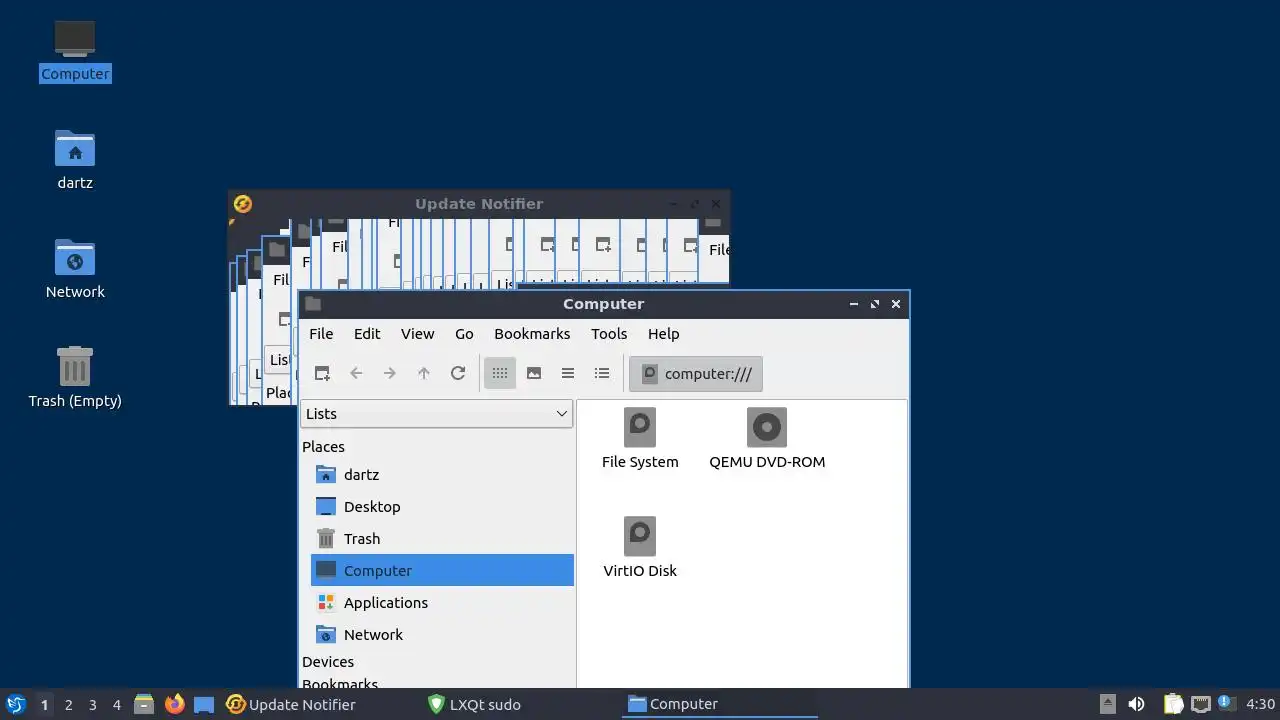Close the Computer window
This screenshot has height=720, width=1280.
896,304
